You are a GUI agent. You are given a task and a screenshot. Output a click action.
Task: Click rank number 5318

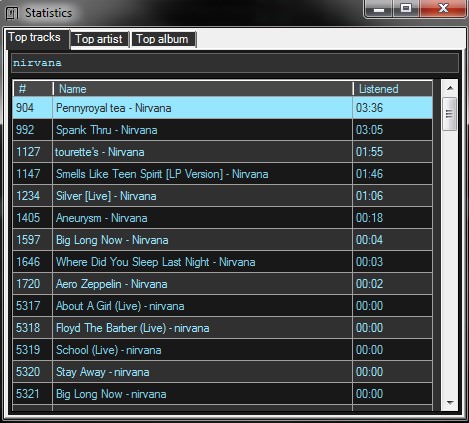28,328
